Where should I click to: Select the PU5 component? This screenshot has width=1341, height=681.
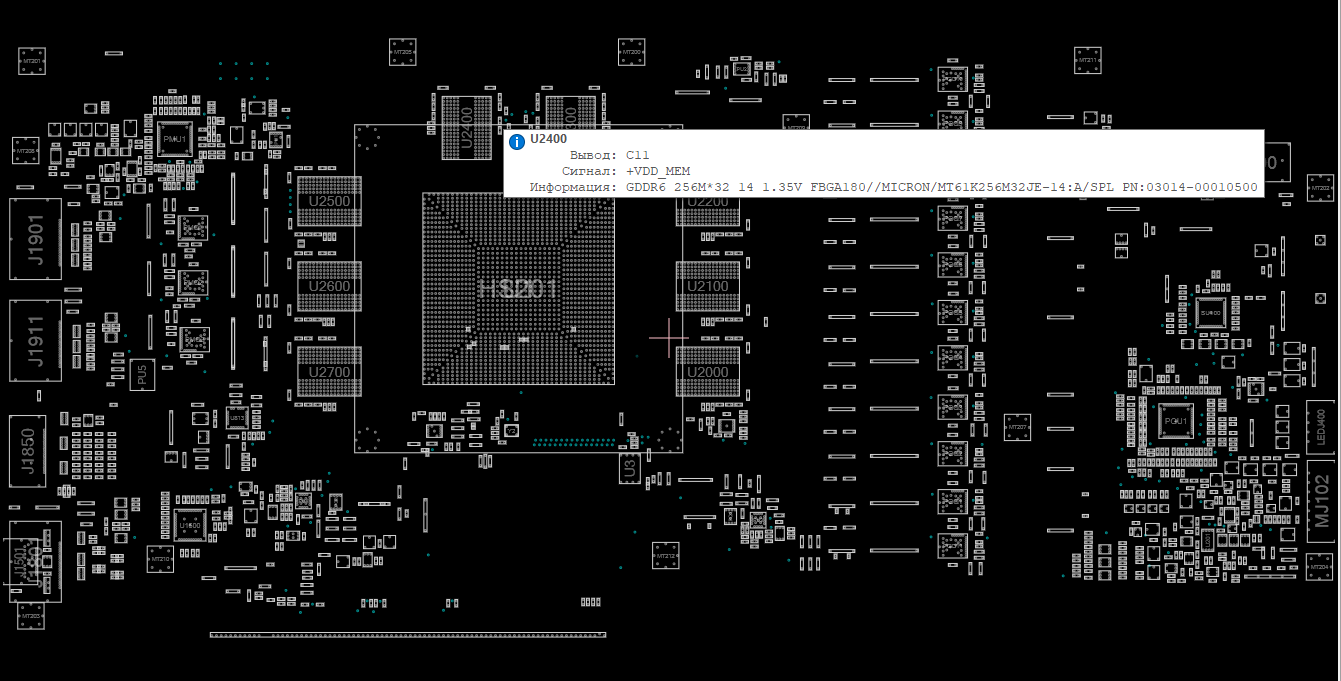[x=142, y=376]
